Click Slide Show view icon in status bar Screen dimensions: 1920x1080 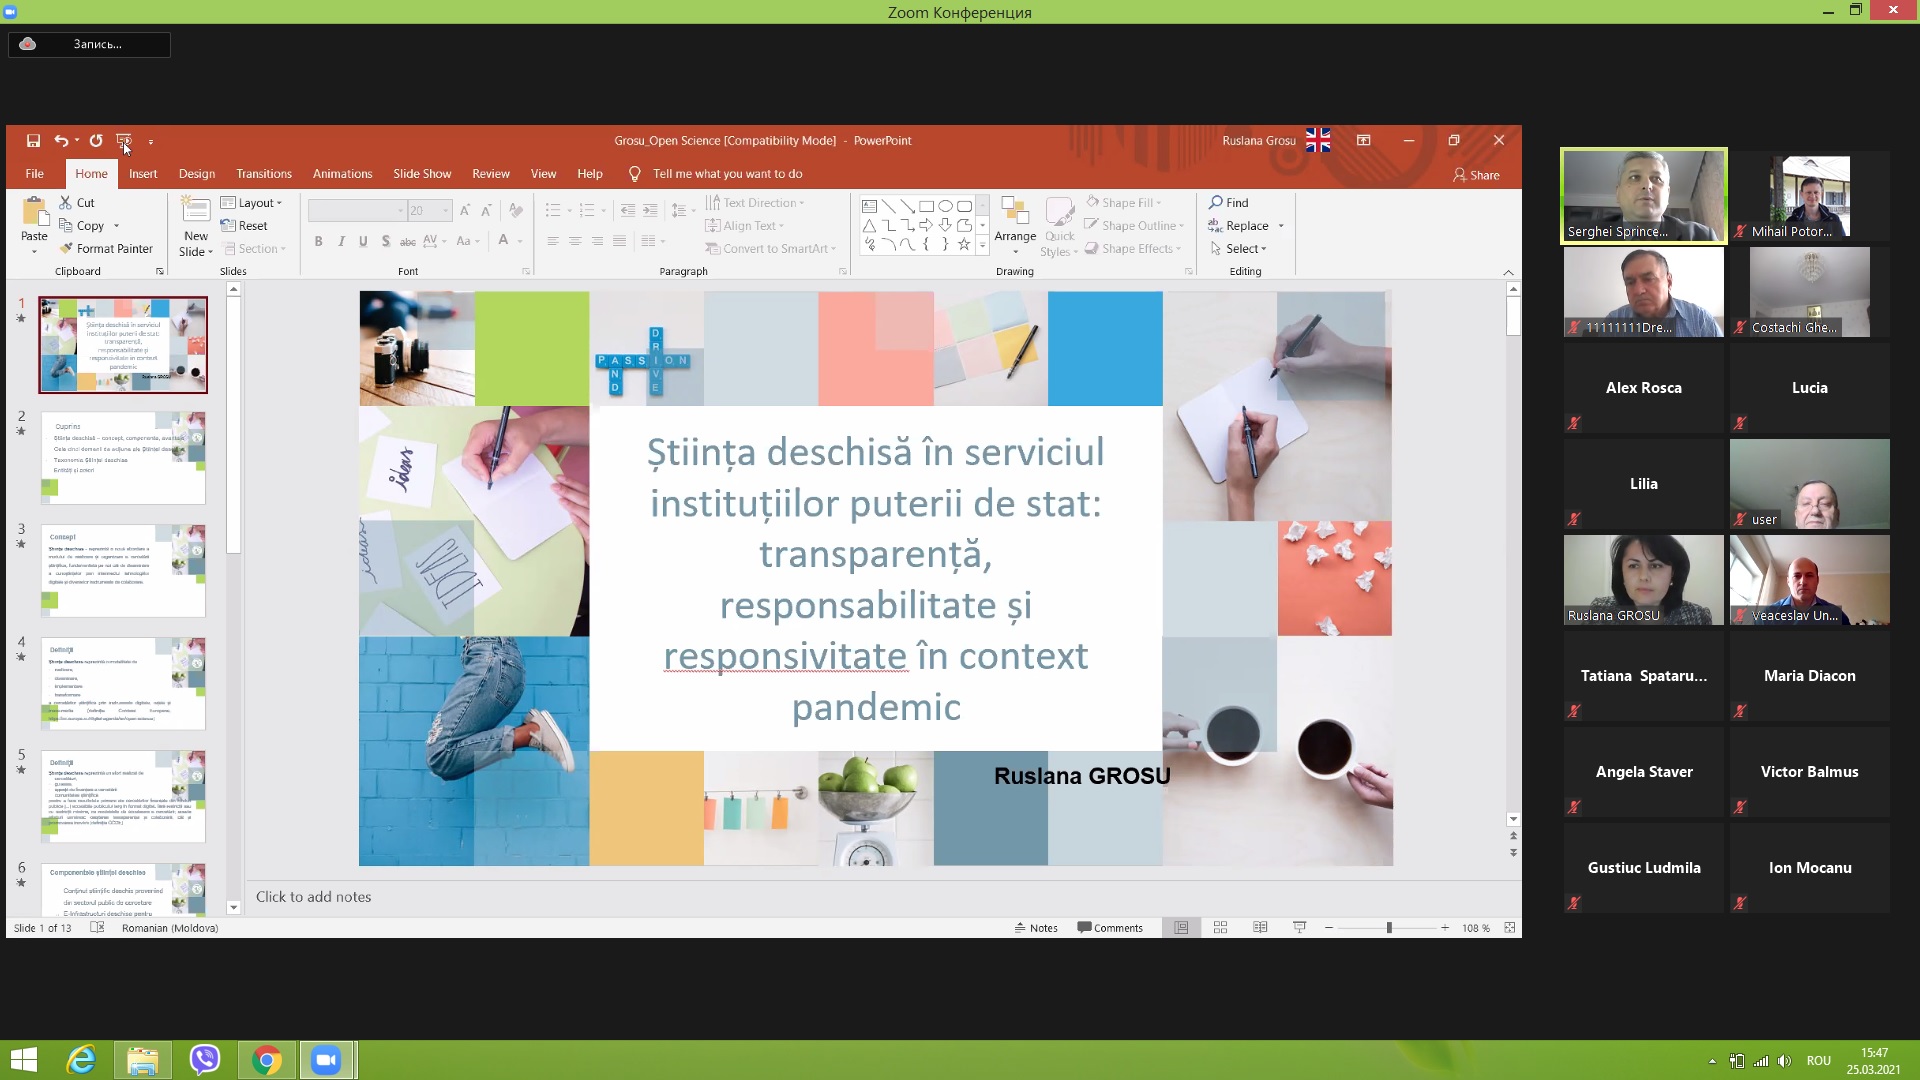[x=1299, y=928]
